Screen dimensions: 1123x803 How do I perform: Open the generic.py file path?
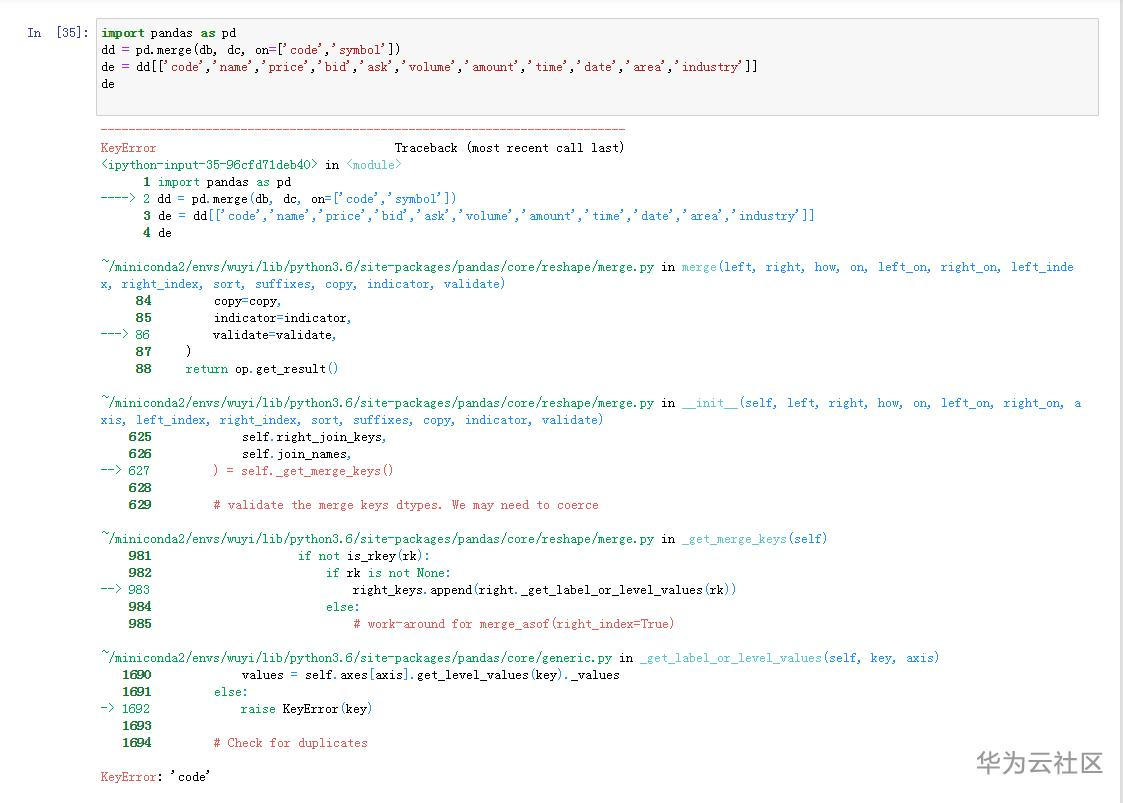[356, 658]
